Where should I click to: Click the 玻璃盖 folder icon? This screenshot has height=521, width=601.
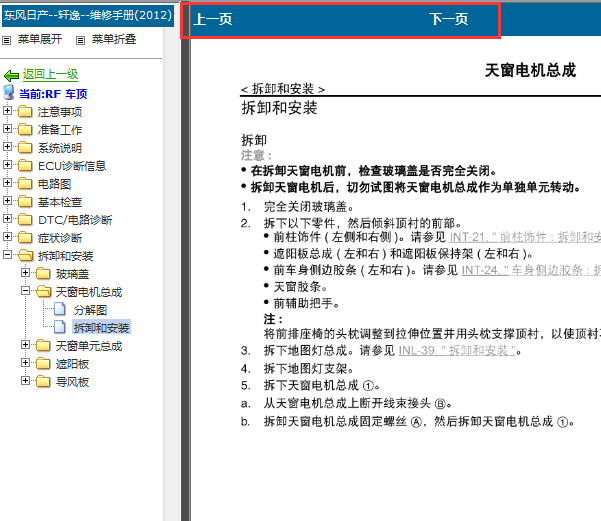tap(43, 273)
